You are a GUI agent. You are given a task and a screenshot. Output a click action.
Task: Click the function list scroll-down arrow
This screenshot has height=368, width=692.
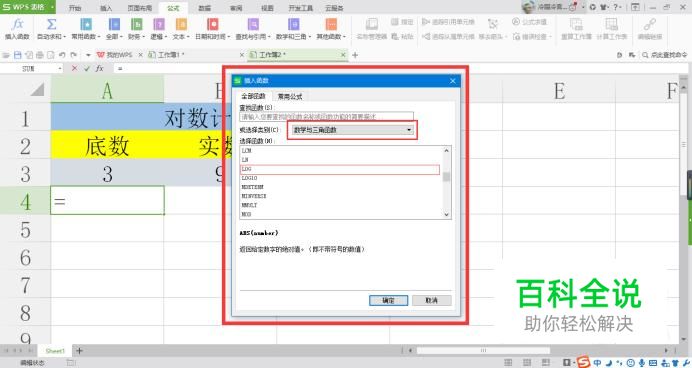pyautogui.click(x=446, y=214)
